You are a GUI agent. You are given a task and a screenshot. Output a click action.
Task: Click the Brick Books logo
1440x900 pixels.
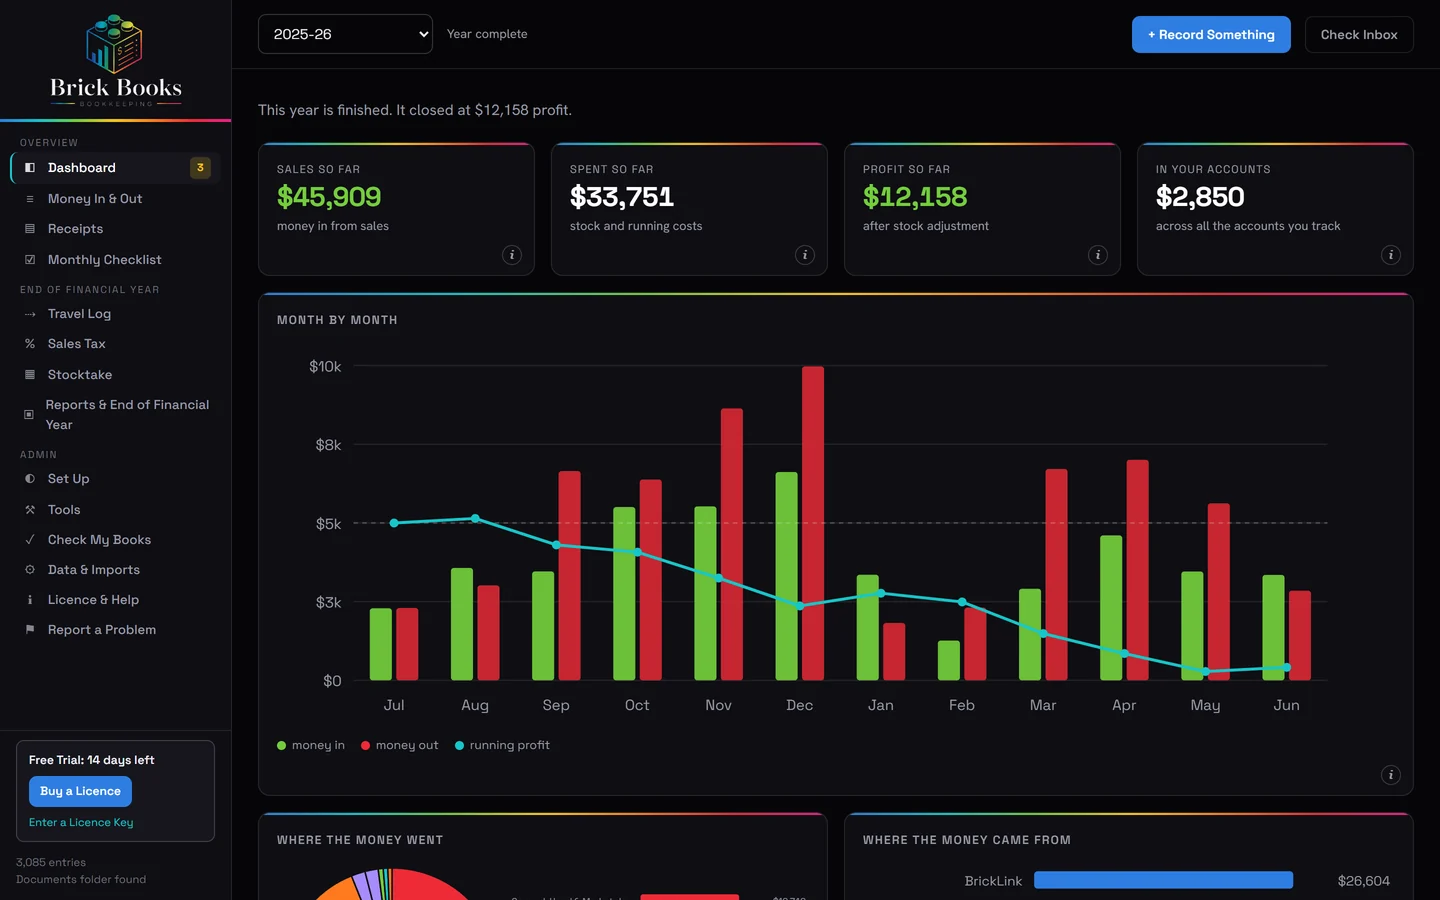click(x=115, y=60)
